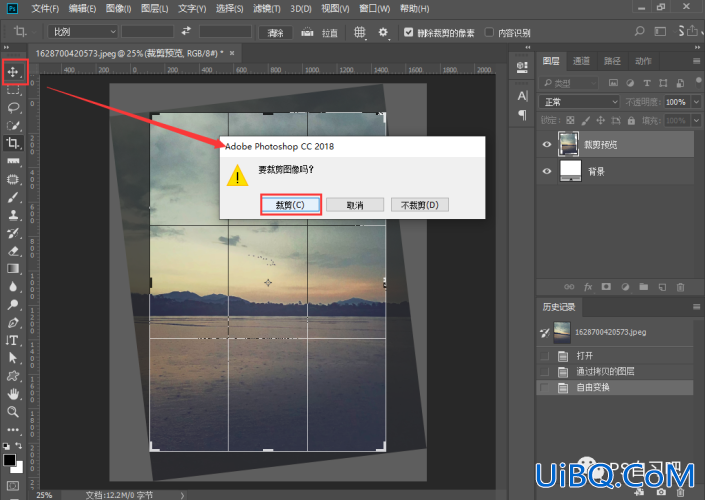Select the Quick Selection tool
The height and width of the screenshot is (500, 705).
(13, 125)
